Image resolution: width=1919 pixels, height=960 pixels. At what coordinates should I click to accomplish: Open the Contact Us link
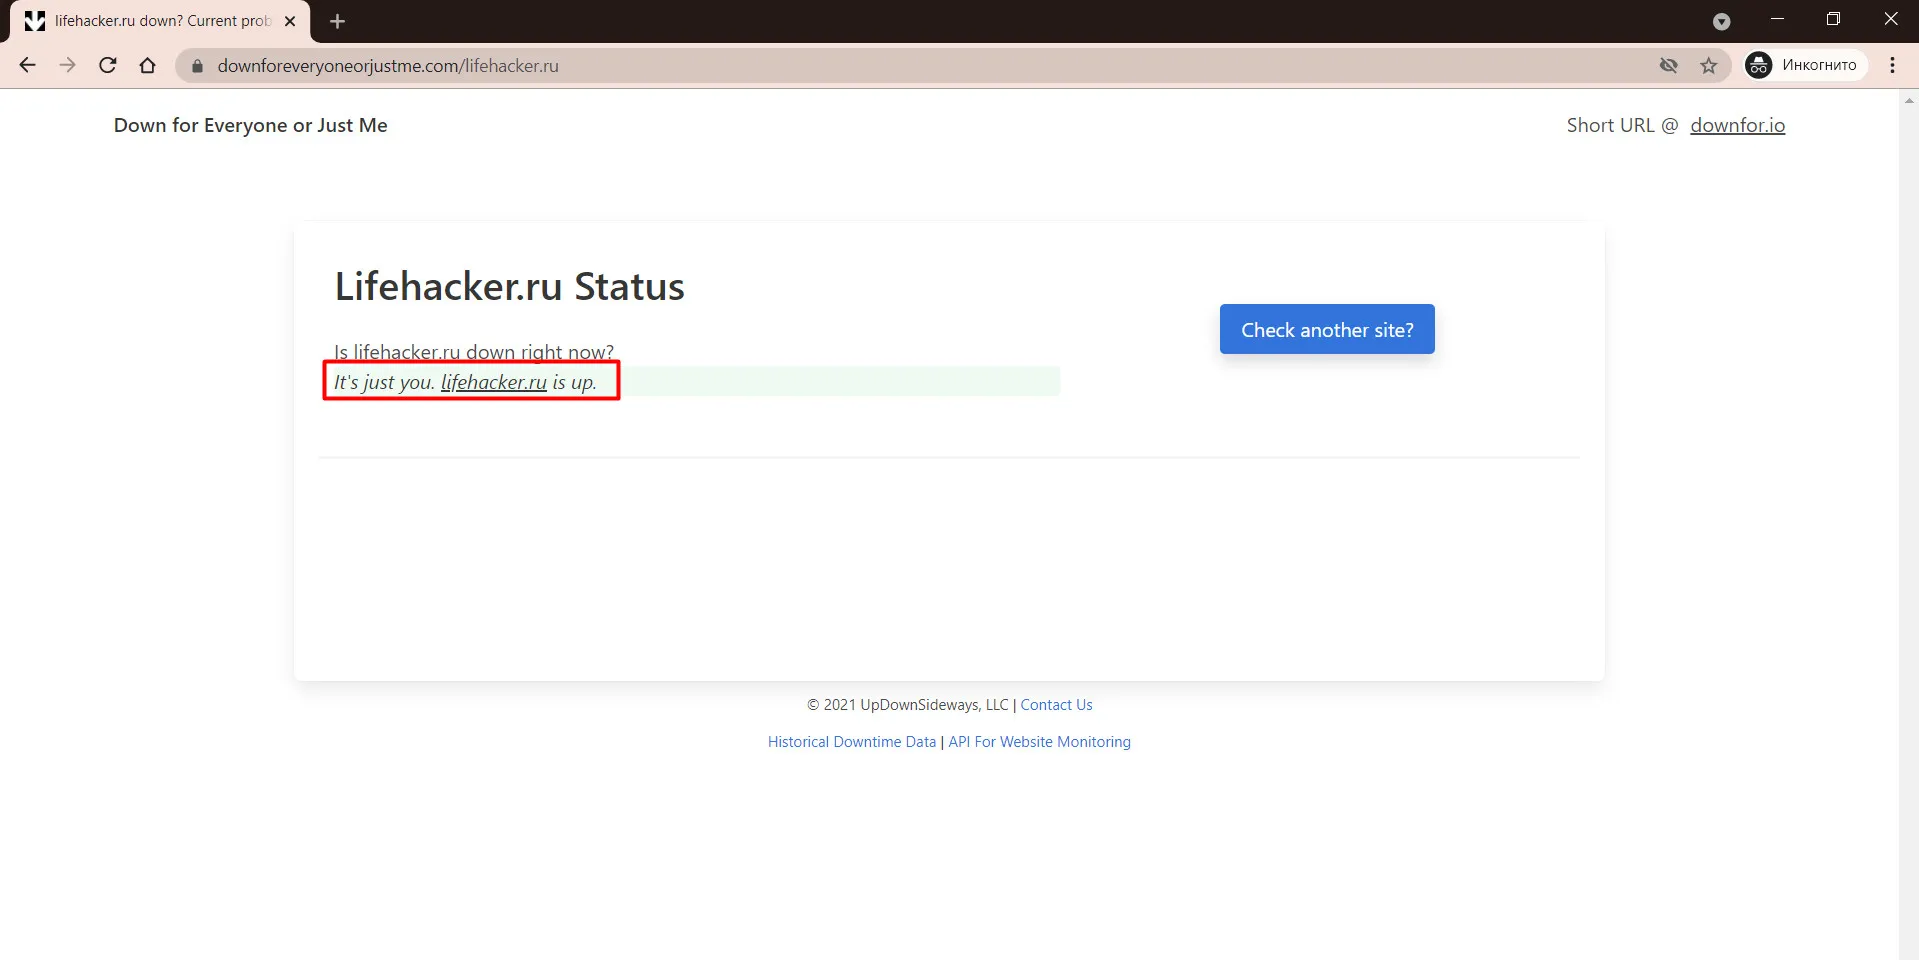point(1056,705)
